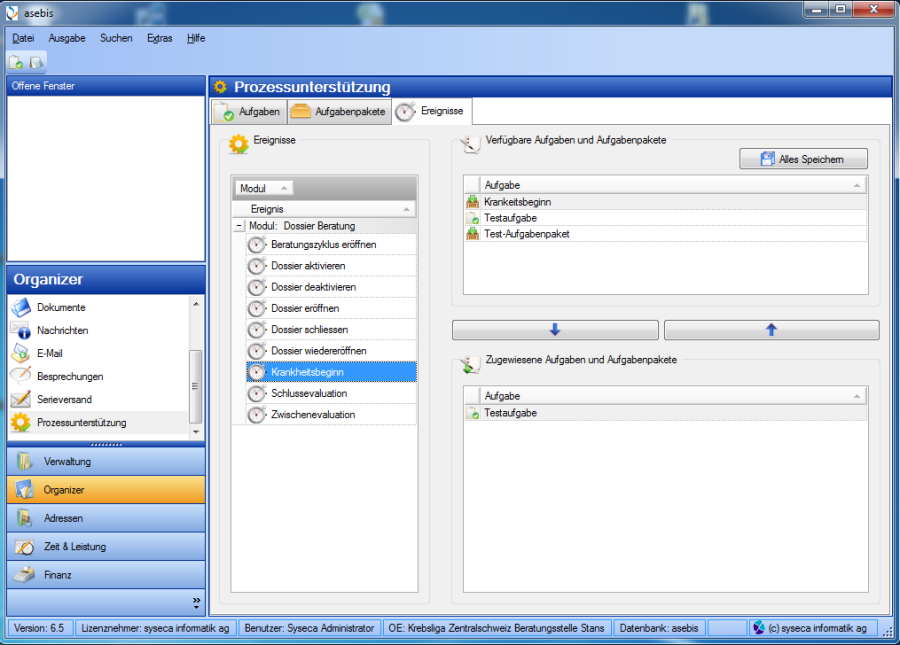
Task: Click Lizenznehmer: syseca informatik ag status entry
Action: pyautogui.click(x=155, y=628)
